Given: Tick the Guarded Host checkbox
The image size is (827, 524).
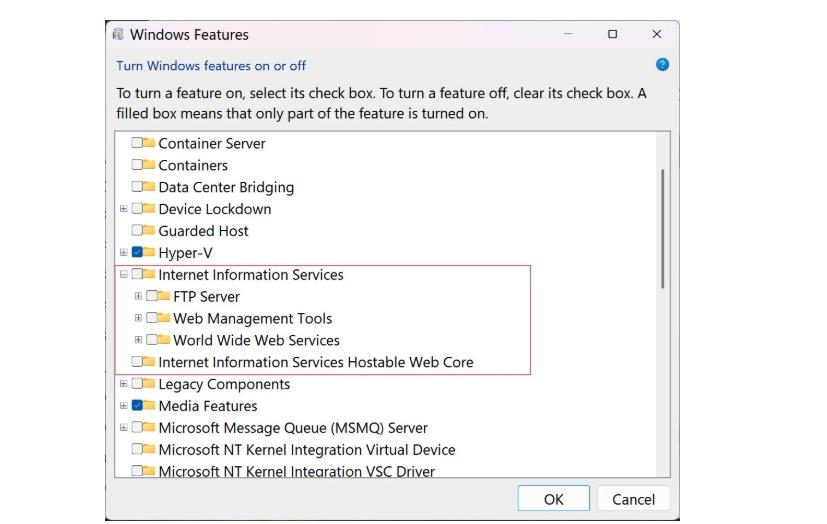Looking at the screenshot, I should 137,230.
